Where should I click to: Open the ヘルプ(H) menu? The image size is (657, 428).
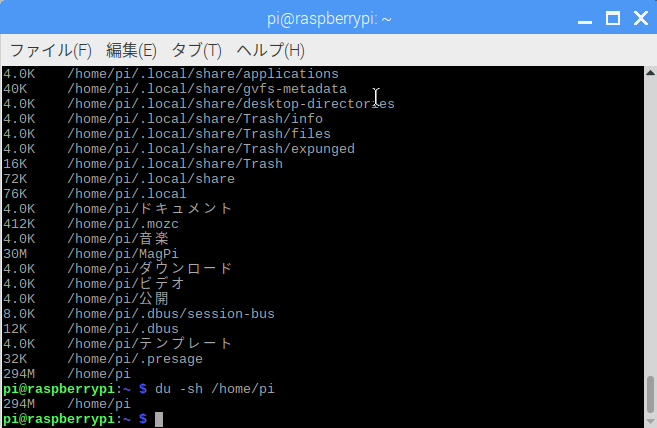click(x=271, y=50)
